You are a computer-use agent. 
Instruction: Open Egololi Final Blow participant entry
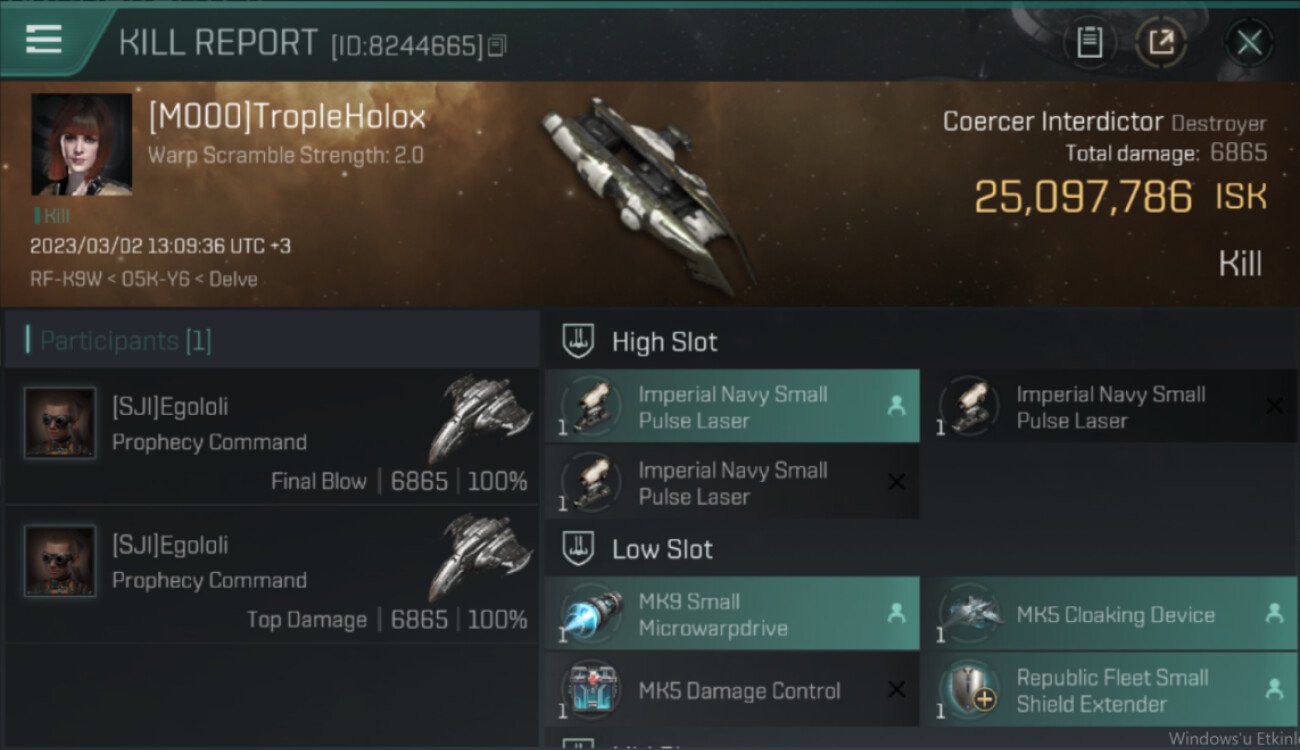[x=272, y=436]
